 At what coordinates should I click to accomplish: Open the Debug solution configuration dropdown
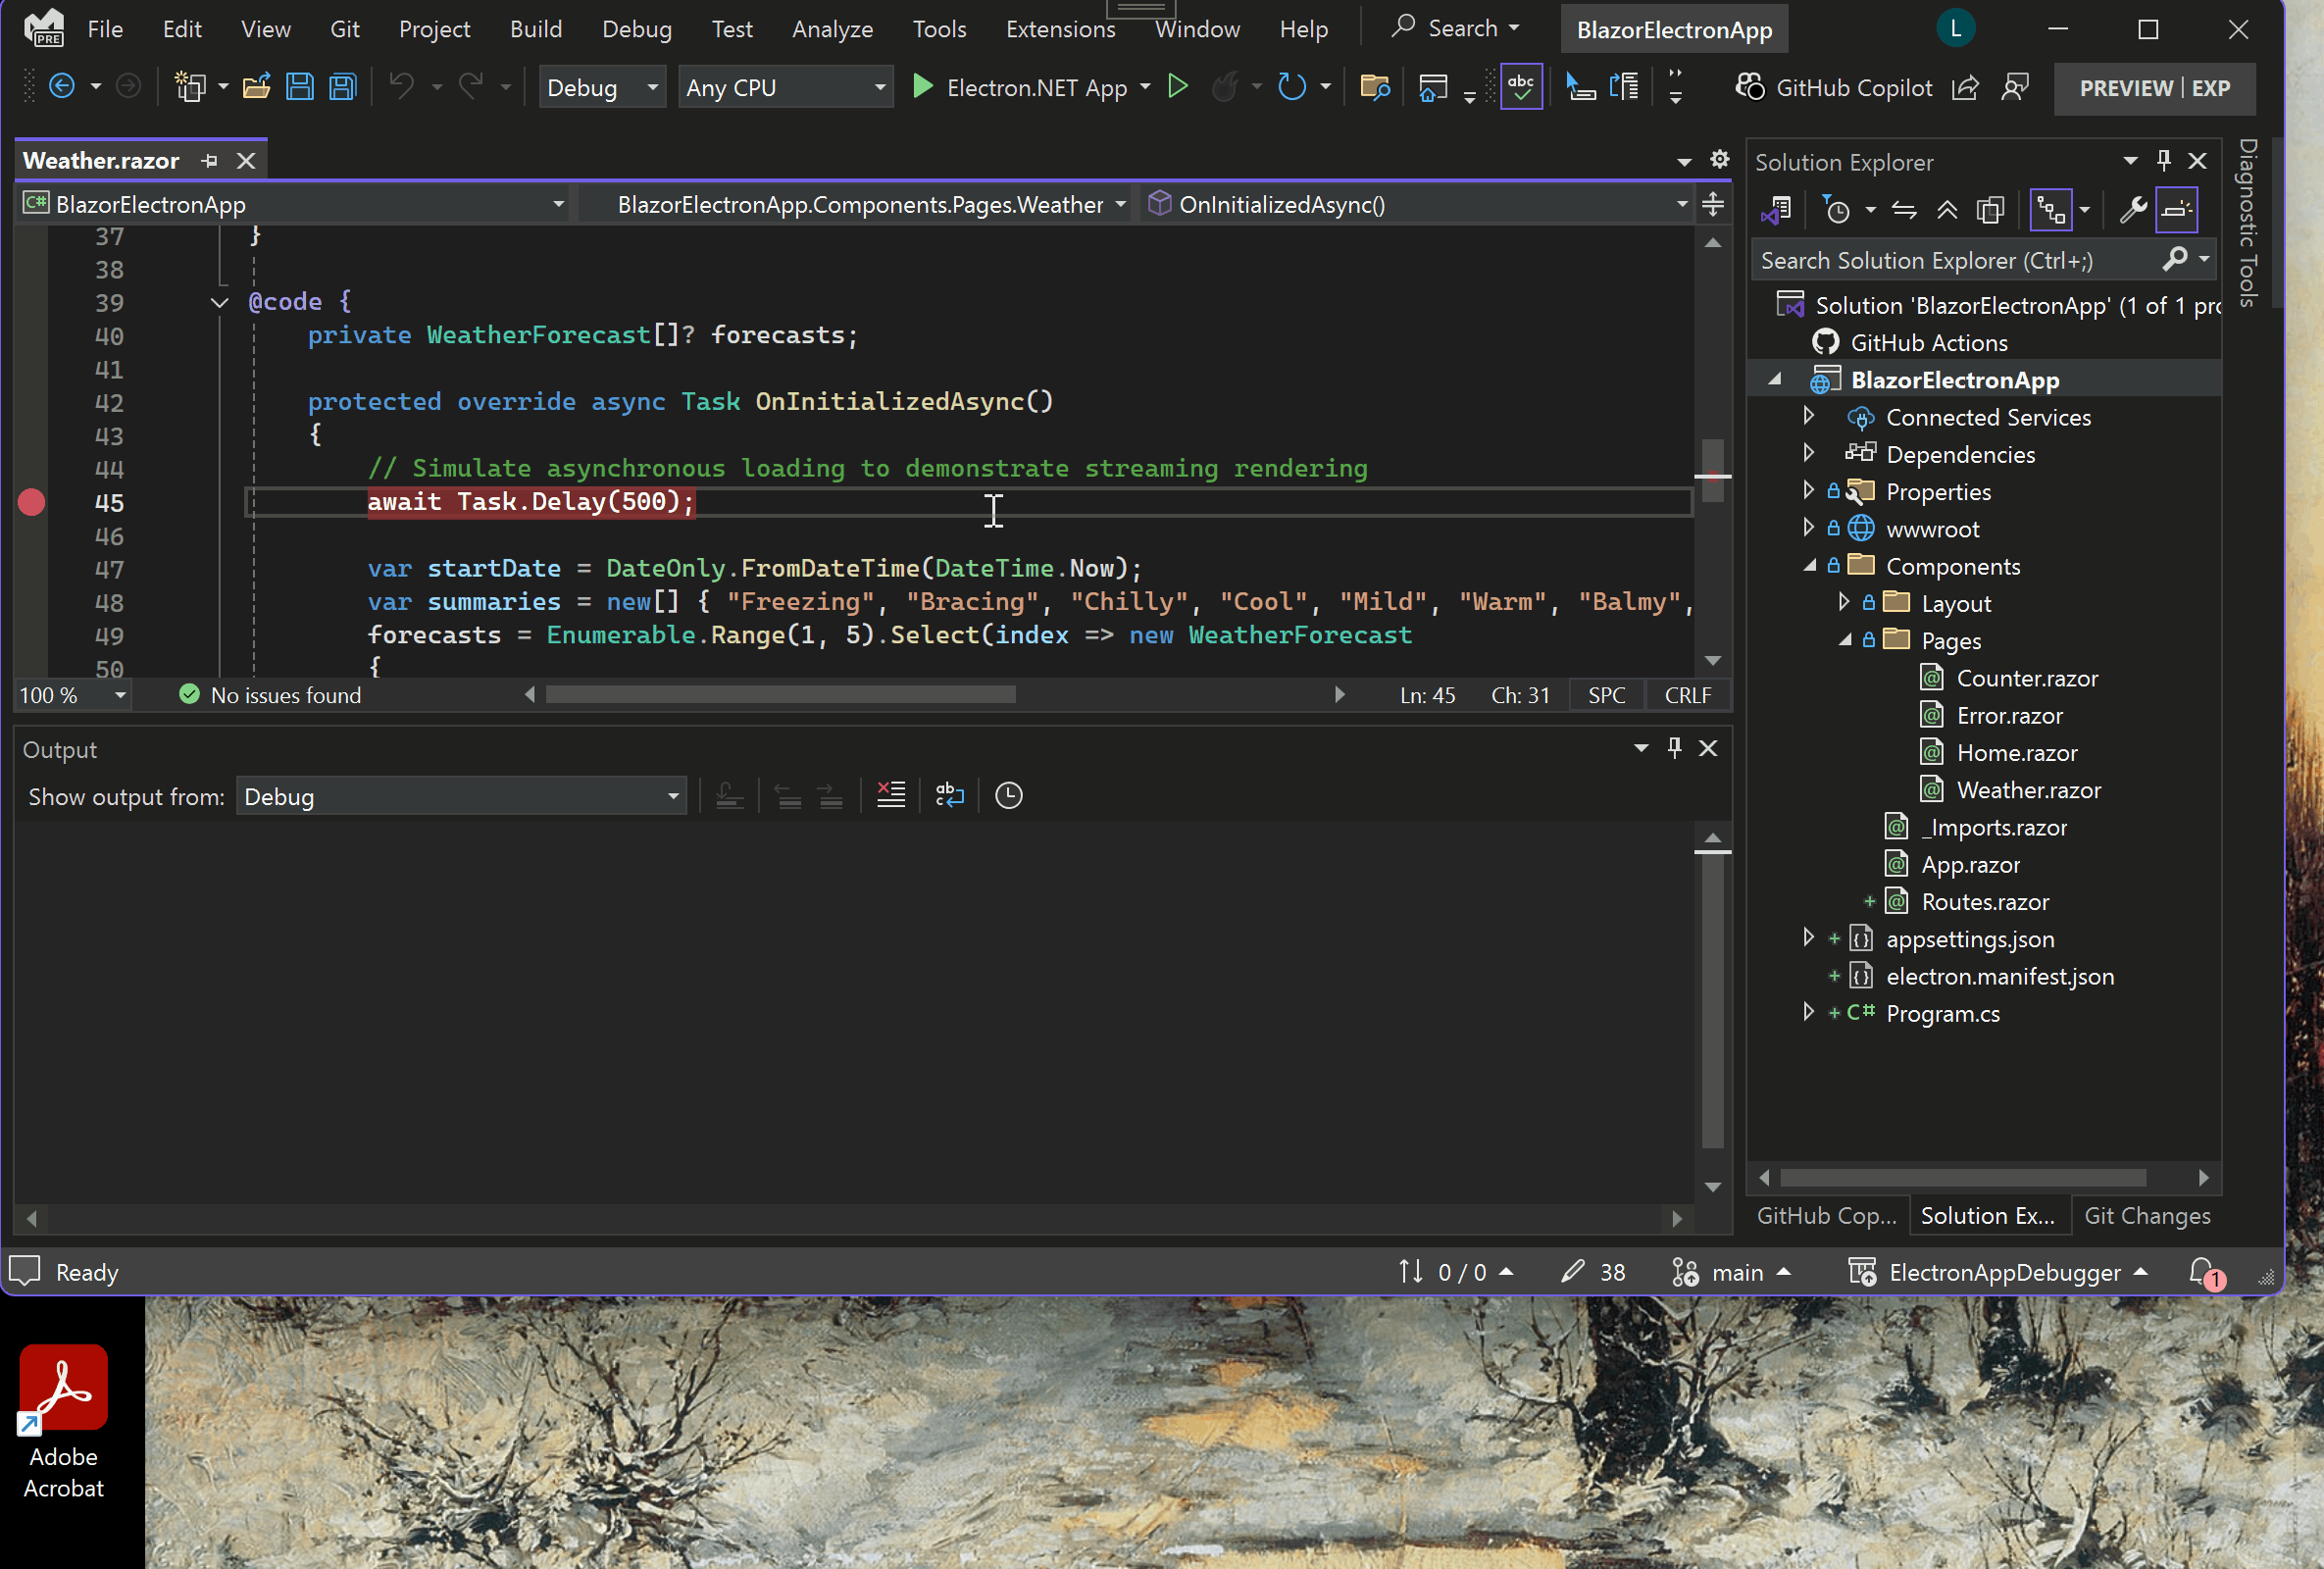(602, 88)
